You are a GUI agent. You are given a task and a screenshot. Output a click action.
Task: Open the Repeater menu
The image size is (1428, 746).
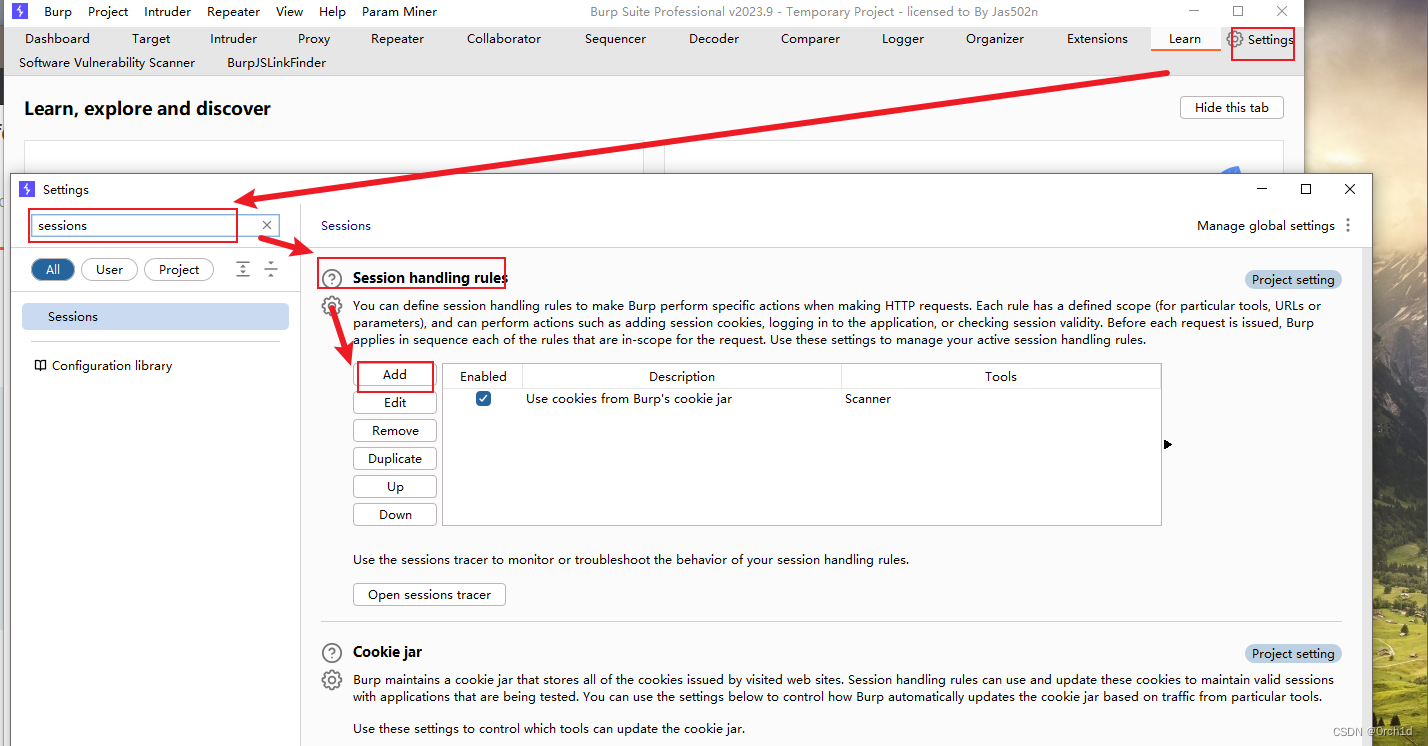pyautogui.click(x=234, y=12)
